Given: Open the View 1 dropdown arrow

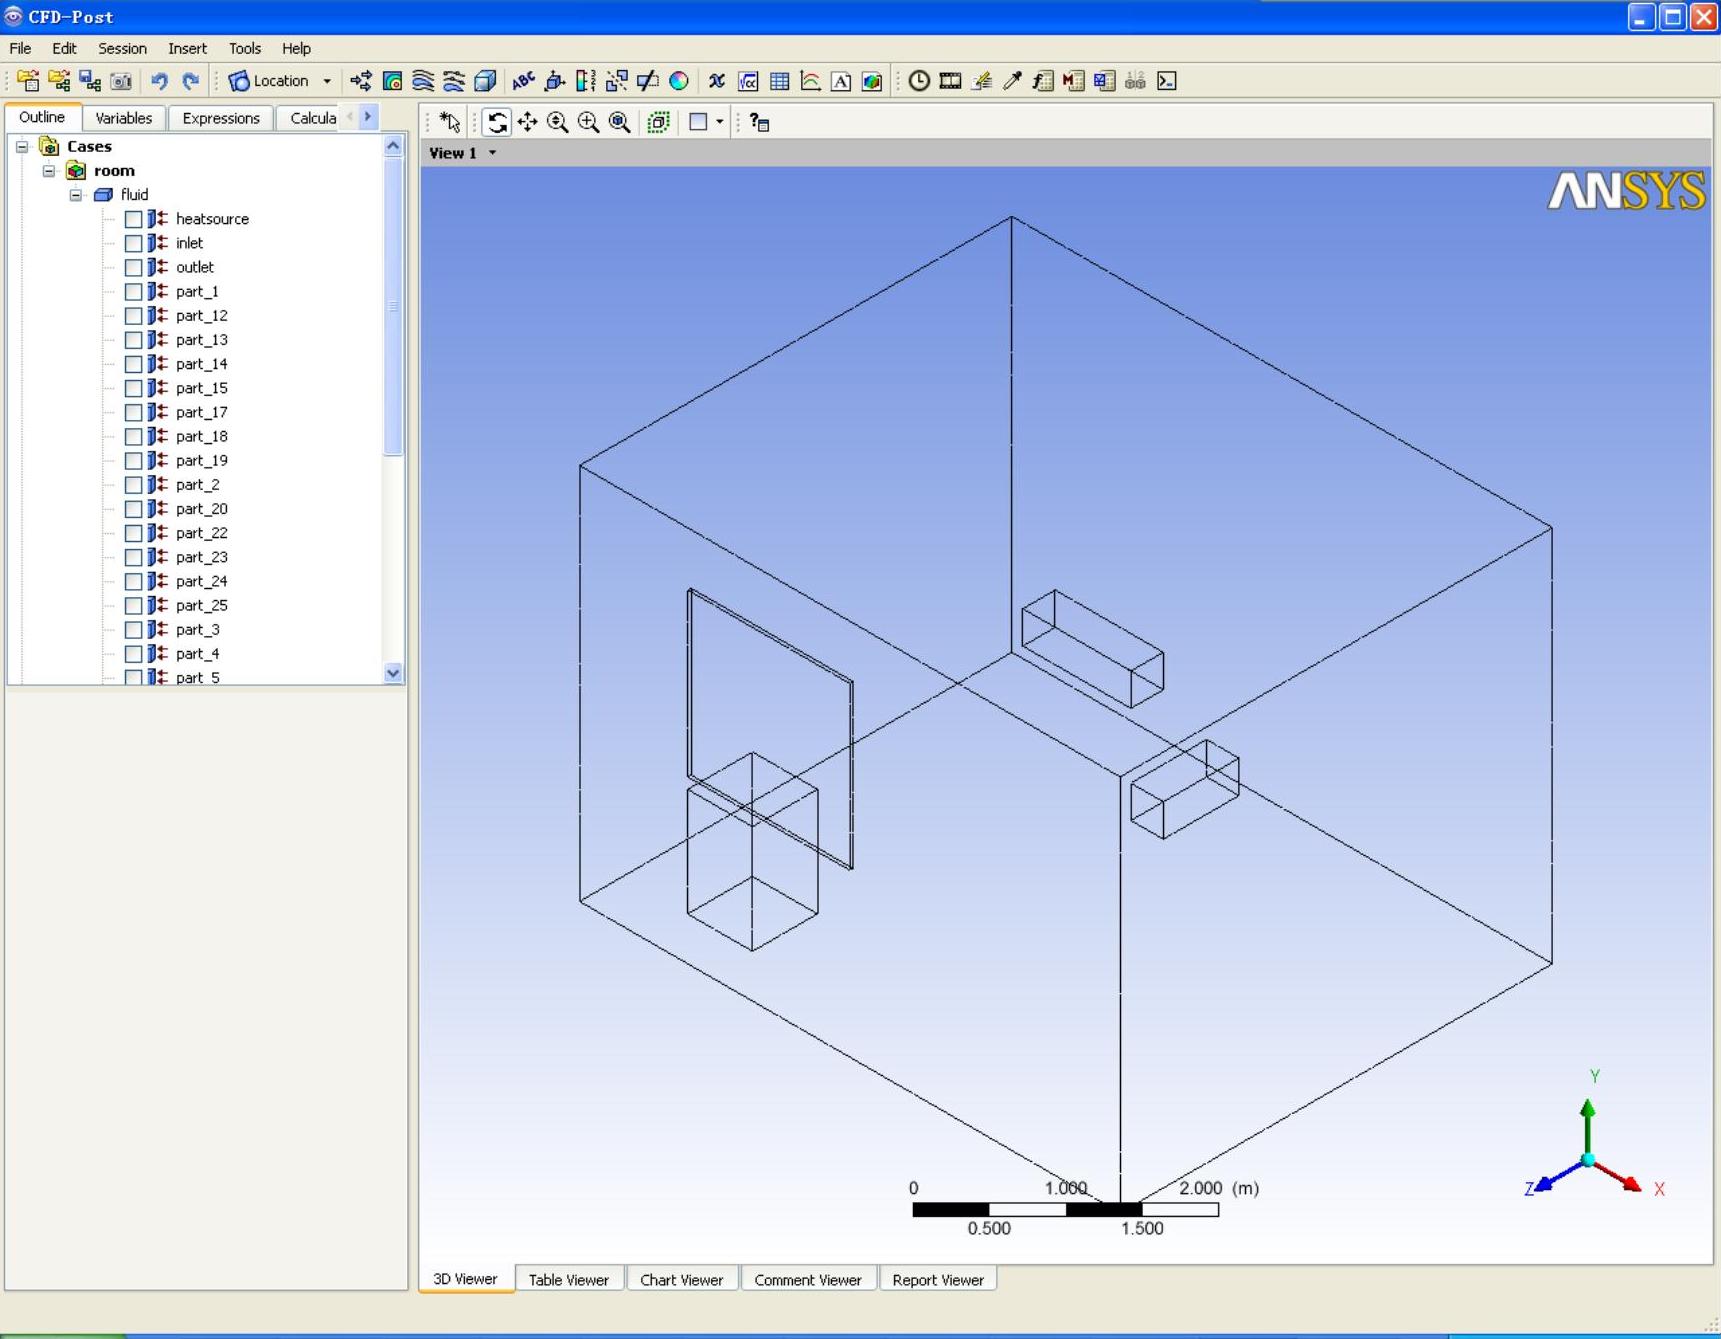Looking at the screenshot, I should point(492,153).
